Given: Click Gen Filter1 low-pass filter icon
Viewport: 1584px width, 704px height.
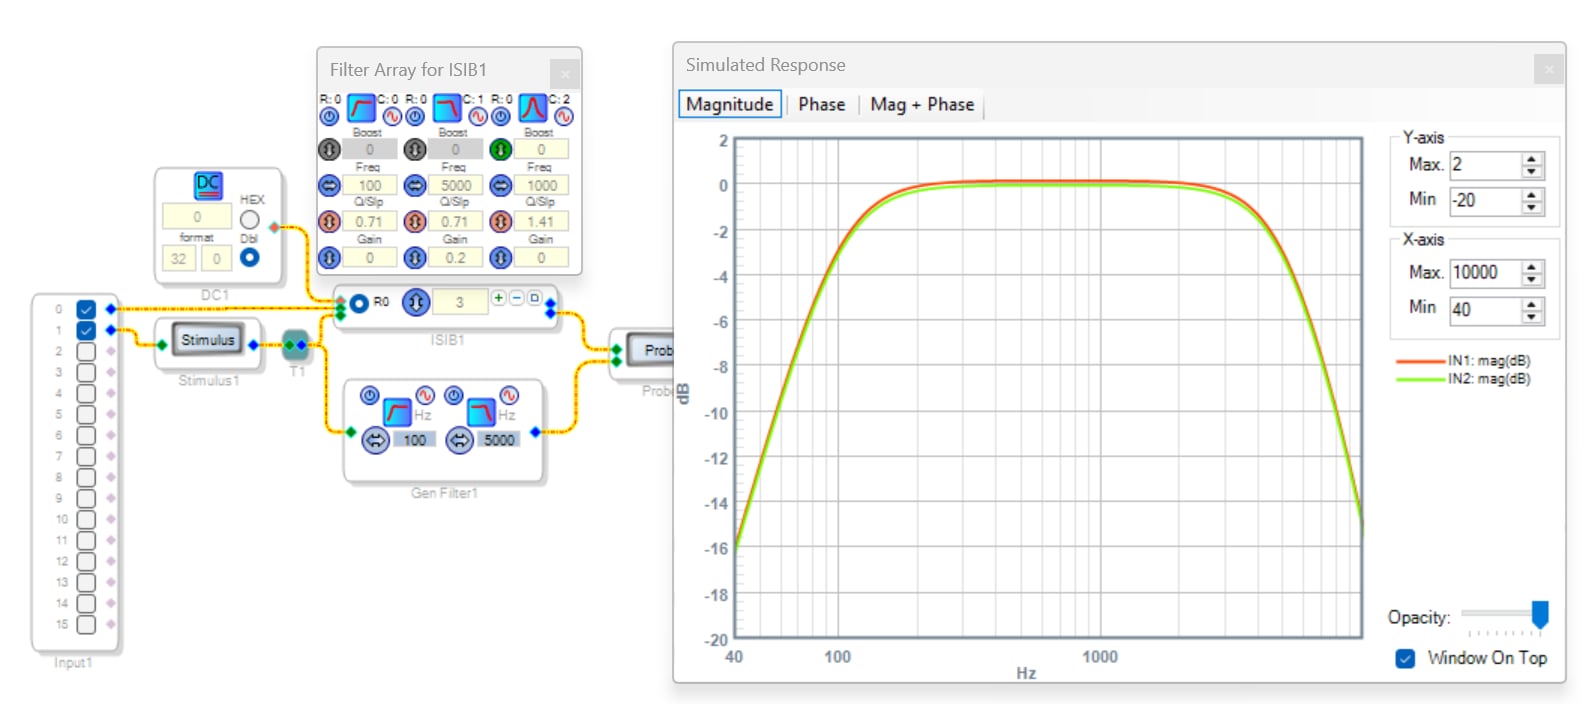Looking at the screenshot, I should [481, 412].
